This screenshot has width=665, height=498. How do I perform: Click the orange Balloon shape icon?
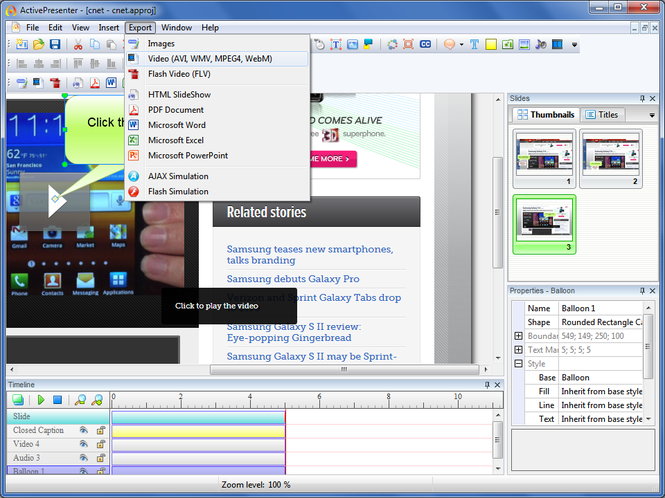(x=449, y=44)
